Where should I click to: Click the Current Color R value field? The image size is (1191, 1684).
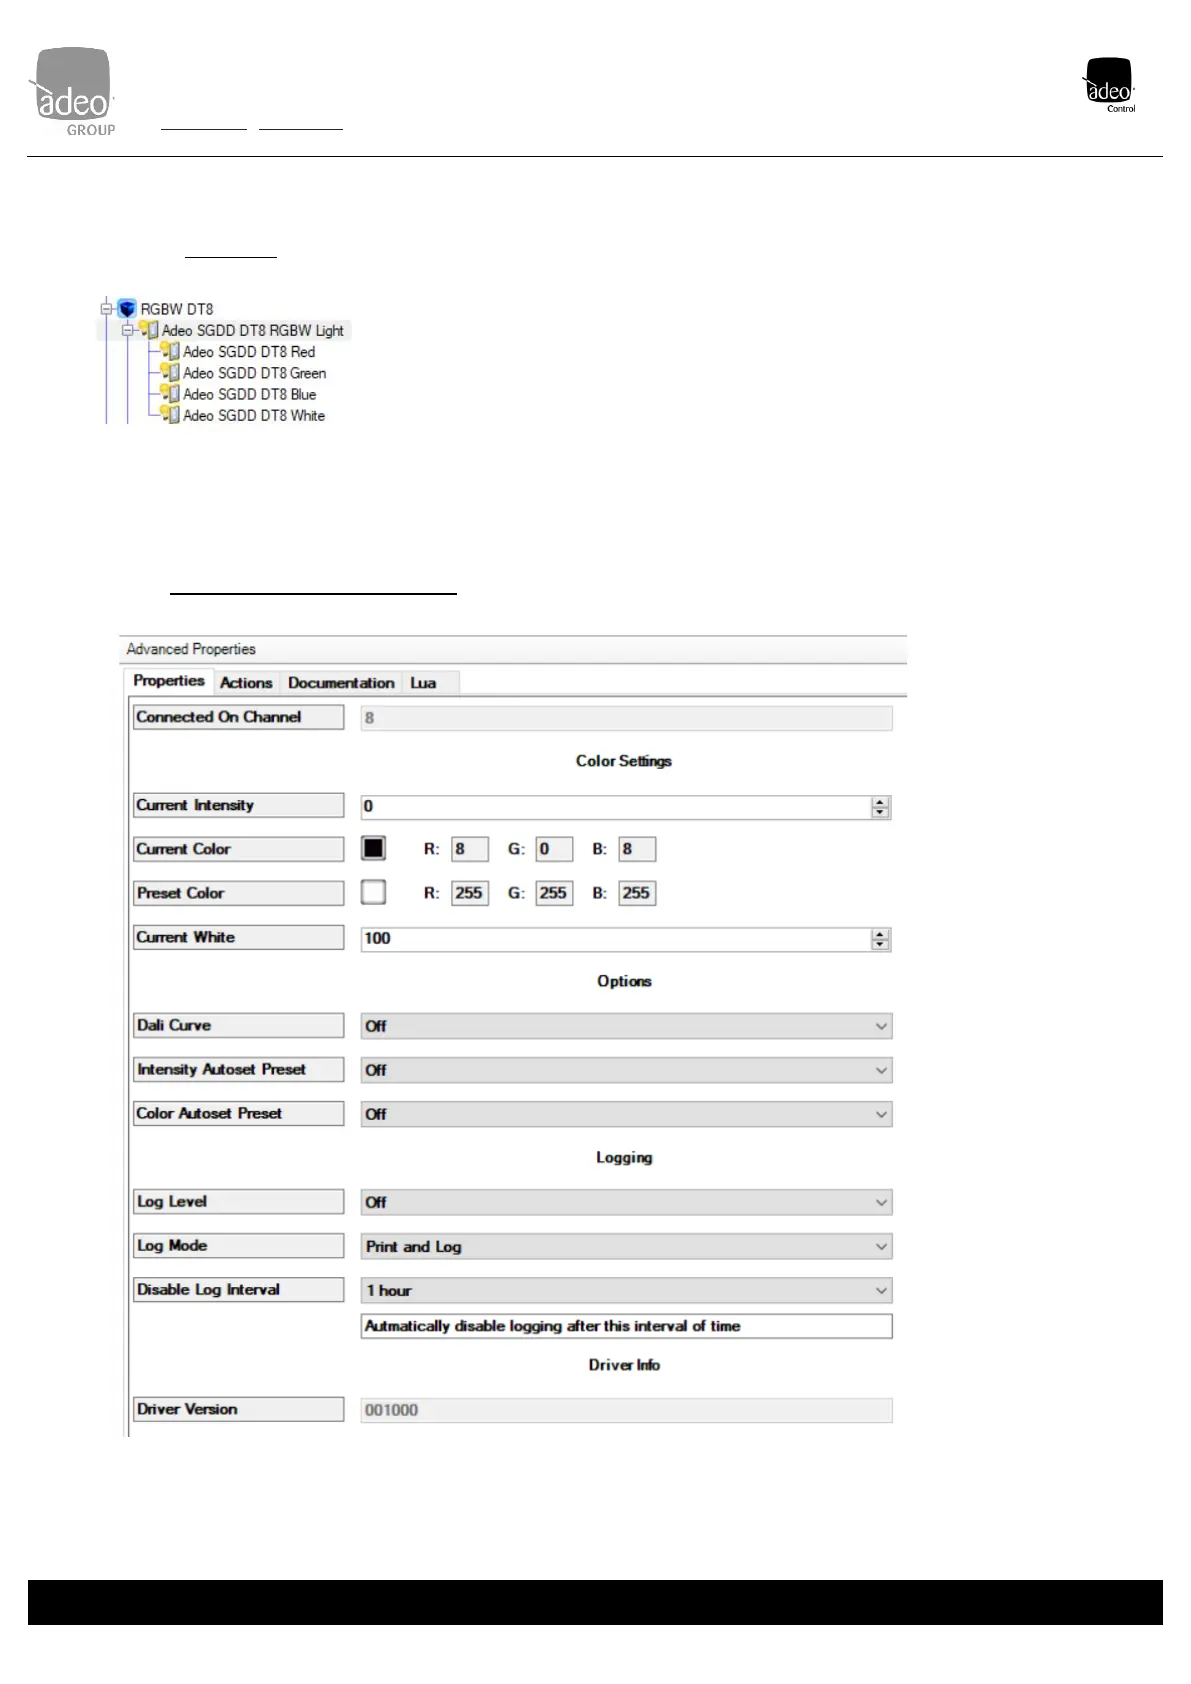coord(470,849)
